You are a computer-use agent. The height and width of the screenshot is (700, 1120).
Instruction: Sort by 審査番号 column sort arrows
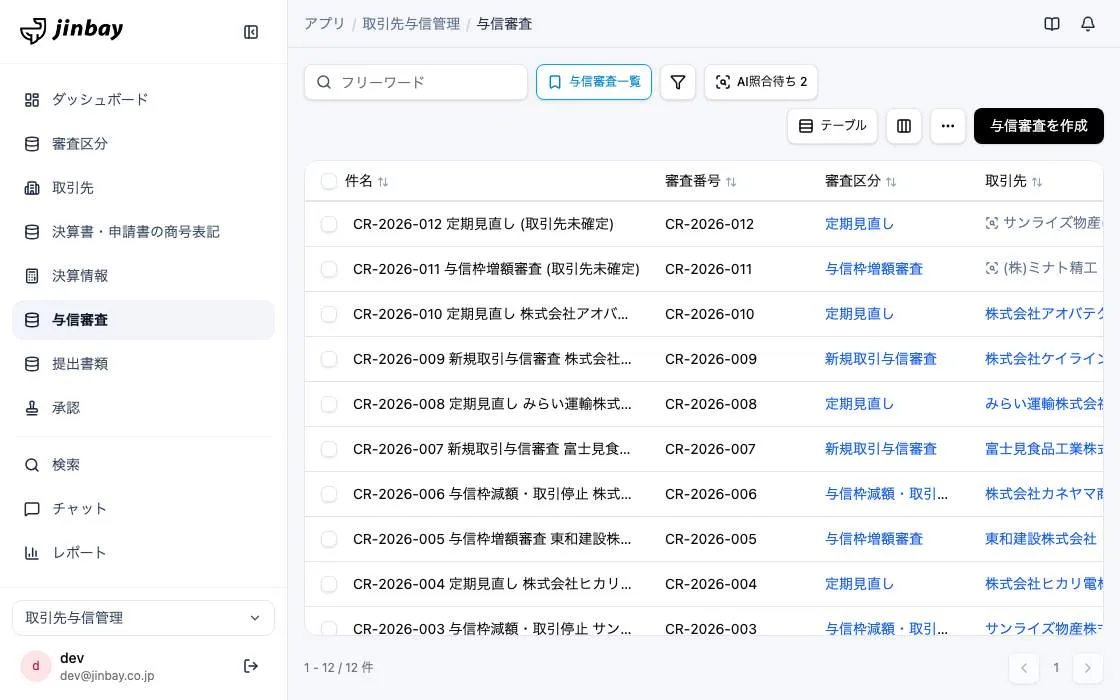[731, 182]
